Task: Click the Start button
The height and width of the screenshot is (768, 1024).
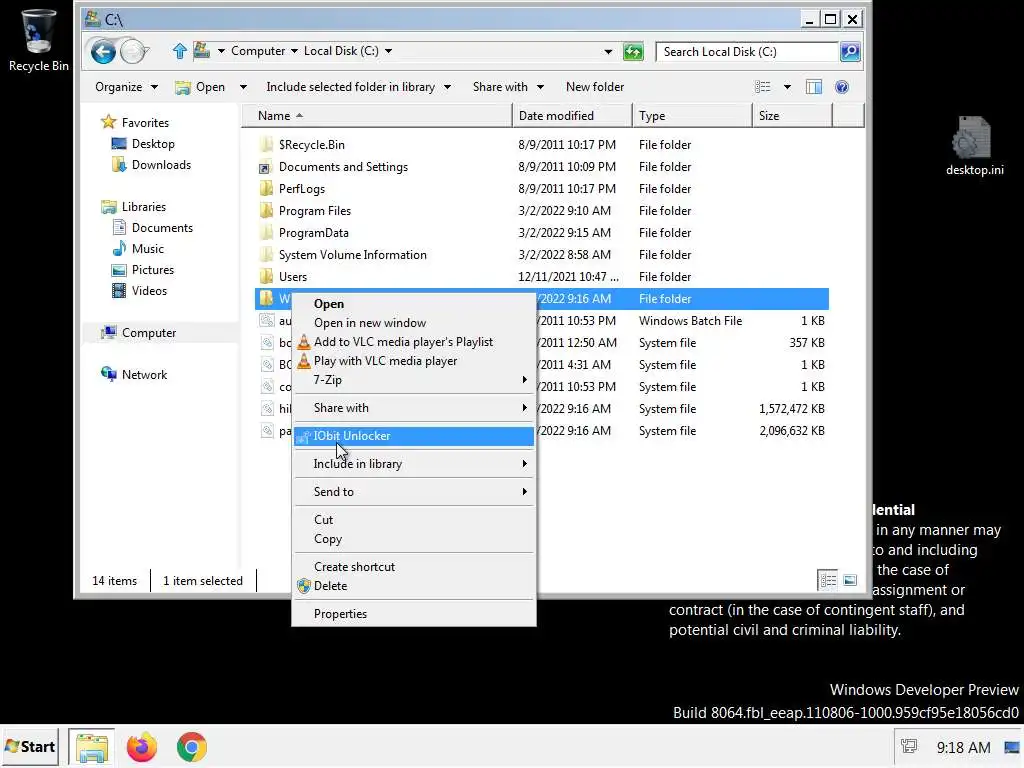Action: pos(30,747)
